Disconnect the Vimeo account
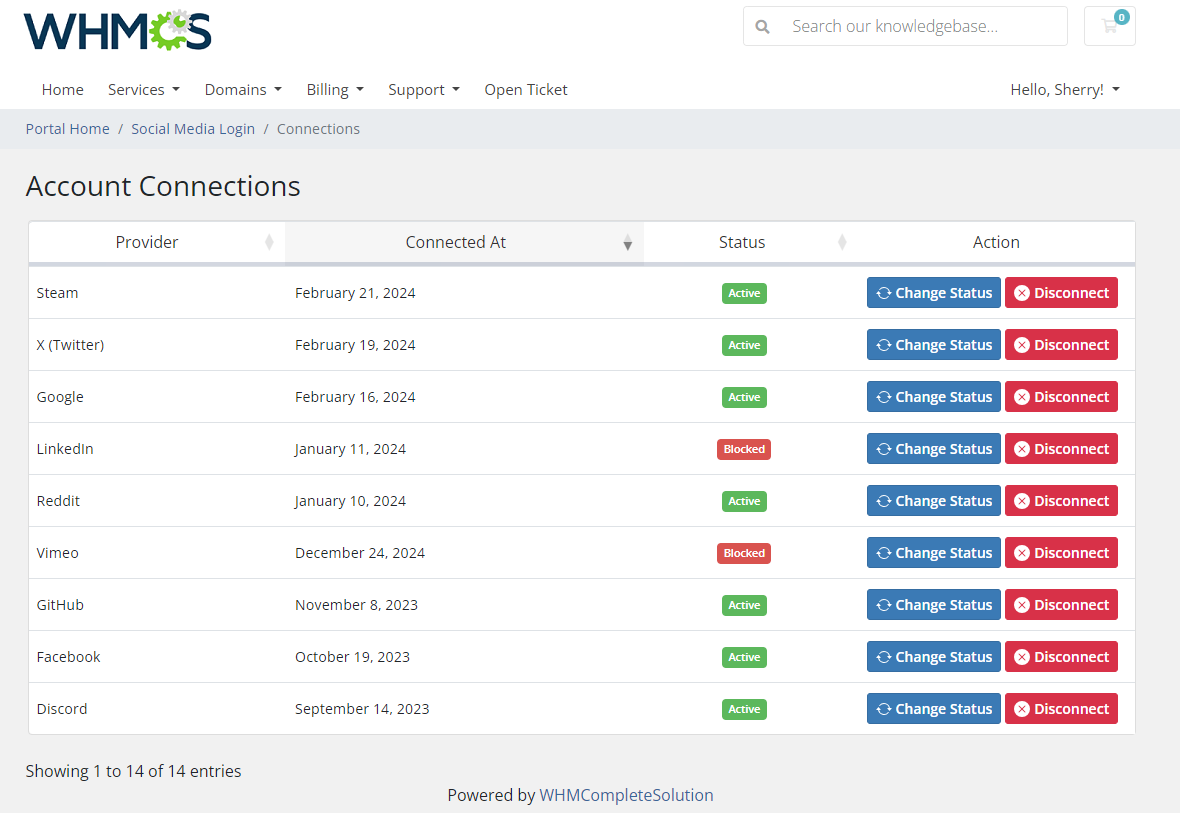The height and width of the screenshot is (813, 1180). (1061, 553)
